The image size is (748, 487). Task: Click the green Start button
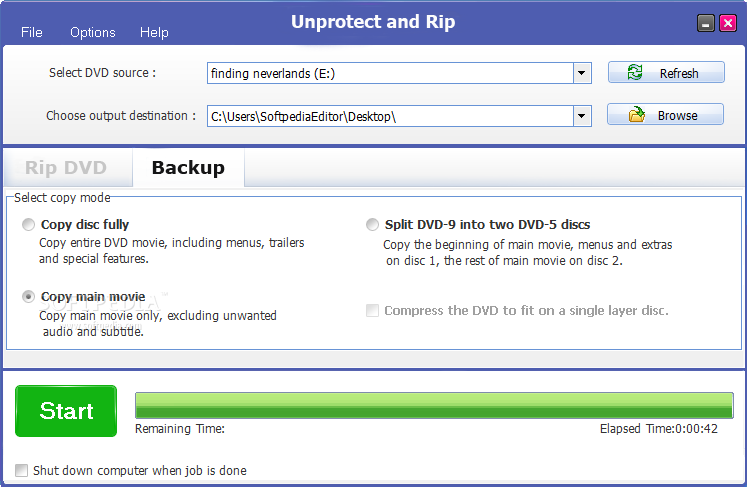pos(66,411)
